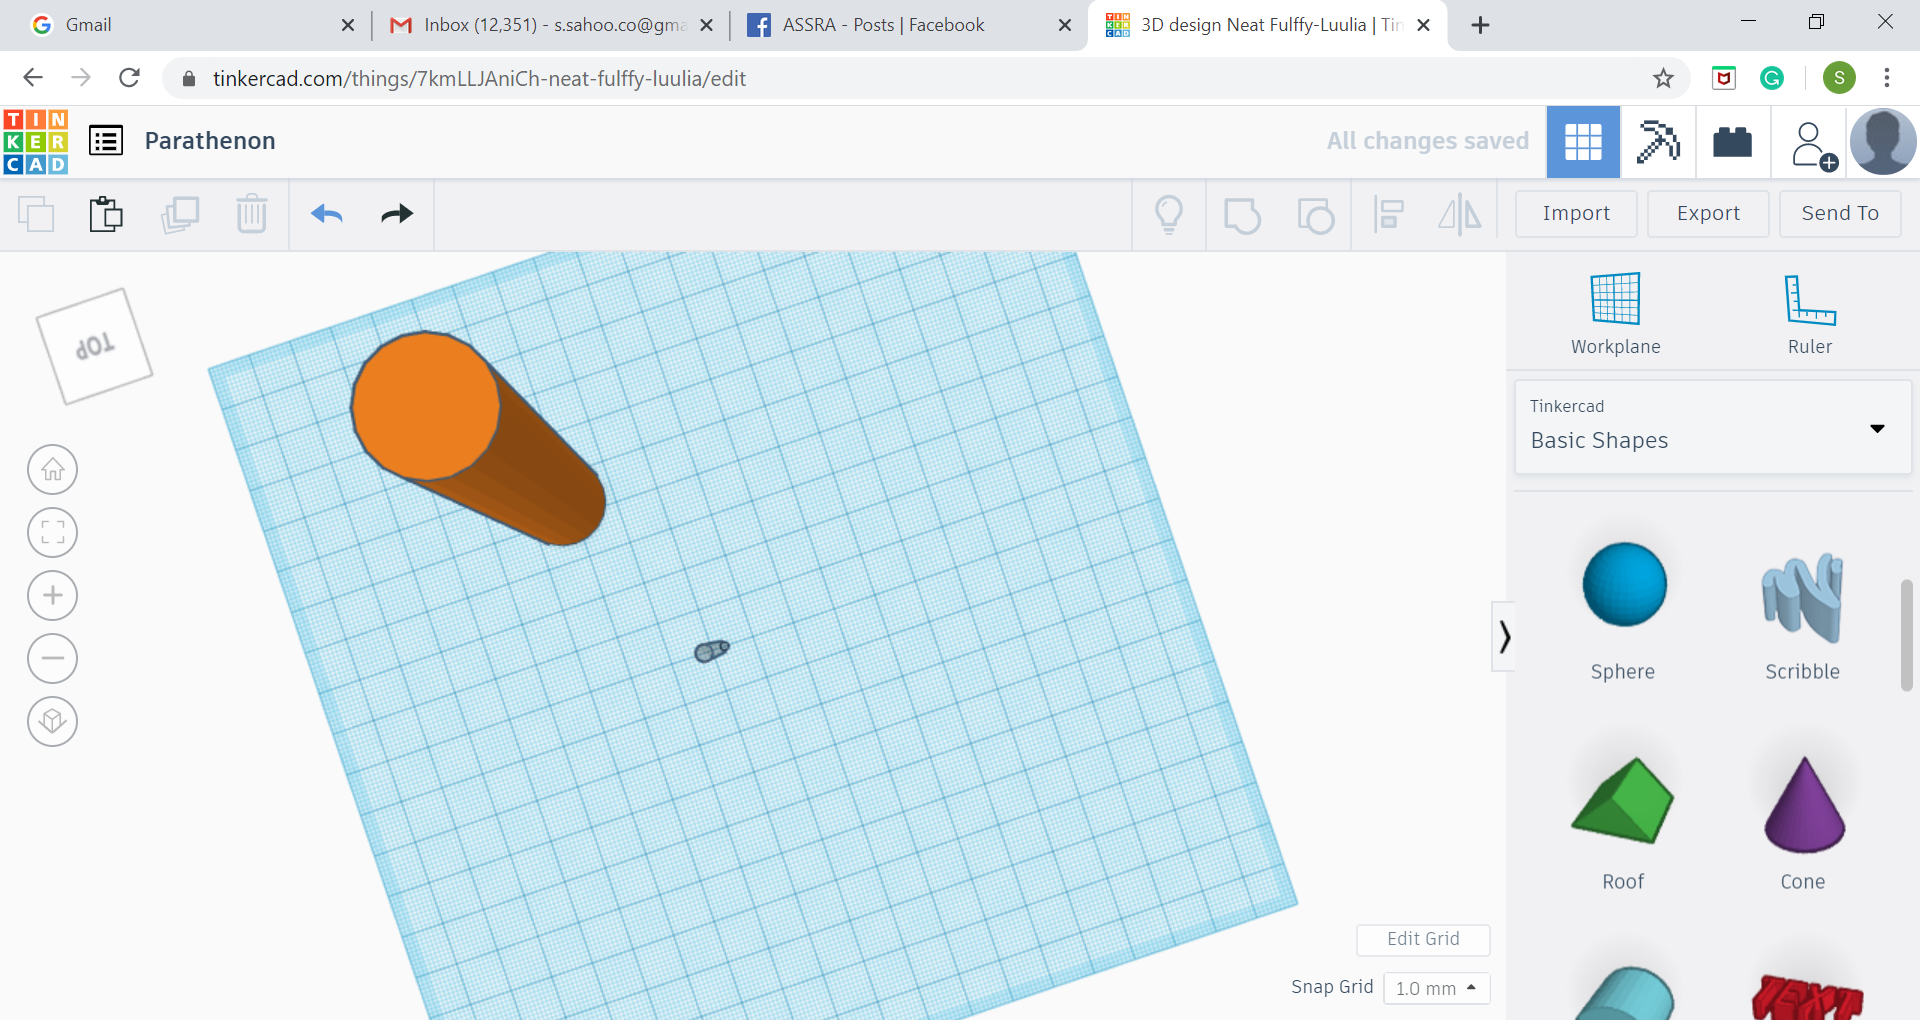This screenshot has width=1920, height=1020.
Task: Click the invite collaborator icon
Action: coord(1813,146)
